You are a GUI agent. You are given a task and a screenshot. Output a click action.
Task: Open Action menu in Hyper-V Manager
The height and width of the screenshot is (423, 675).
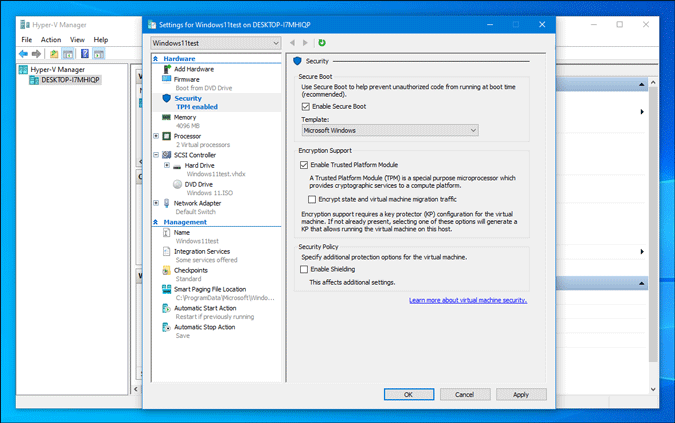tap(51, 40)
